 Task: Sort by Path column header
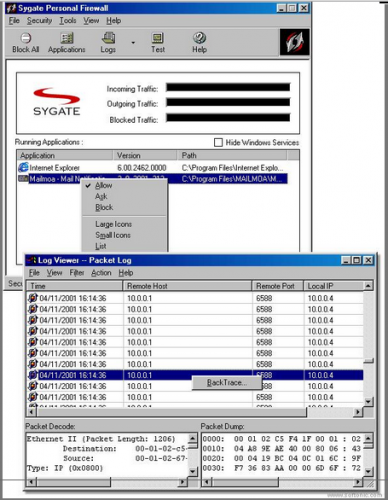coord(232,155)
